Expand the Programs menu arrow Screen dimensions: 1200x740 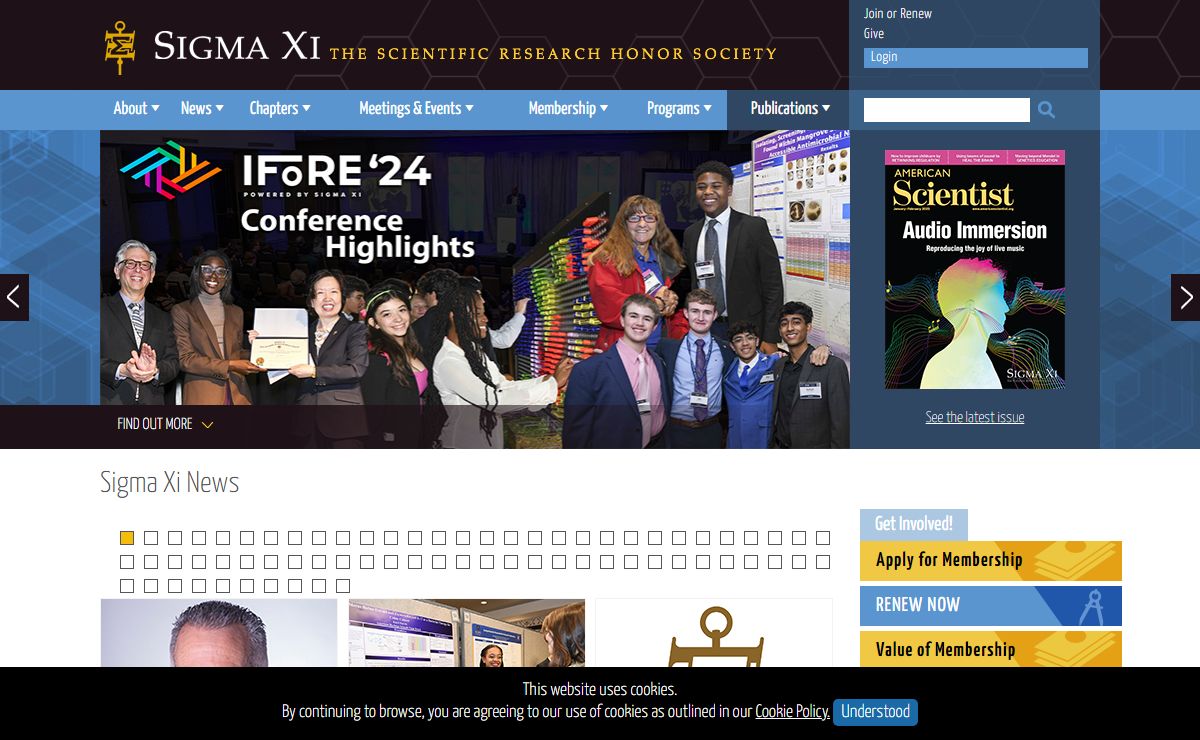(x=707, y=108)
